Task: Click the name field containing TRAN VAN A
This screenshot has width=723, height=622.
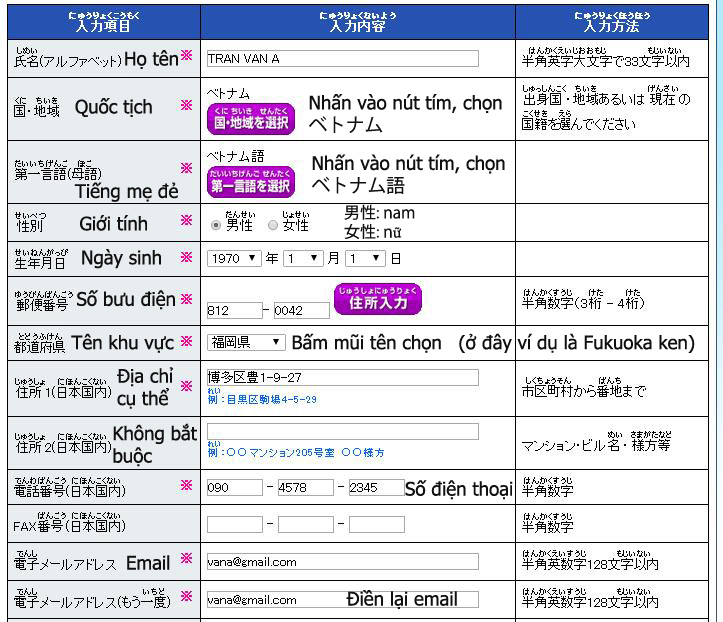Action: (x=343, y=59)
